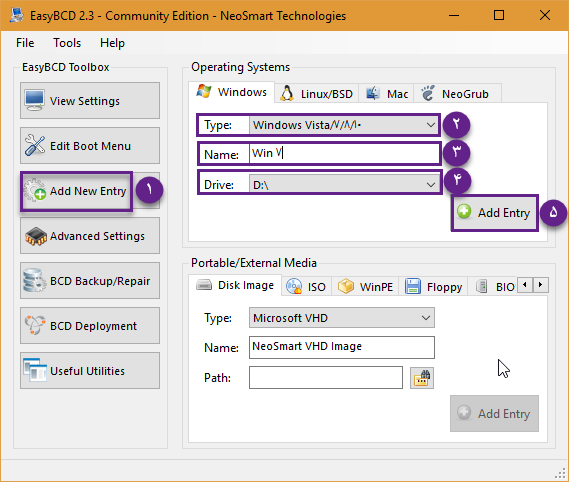Open the Microsoft VHD type dropdown
The height and width of the screenshot is (482, 569).
tap(341, 318)
